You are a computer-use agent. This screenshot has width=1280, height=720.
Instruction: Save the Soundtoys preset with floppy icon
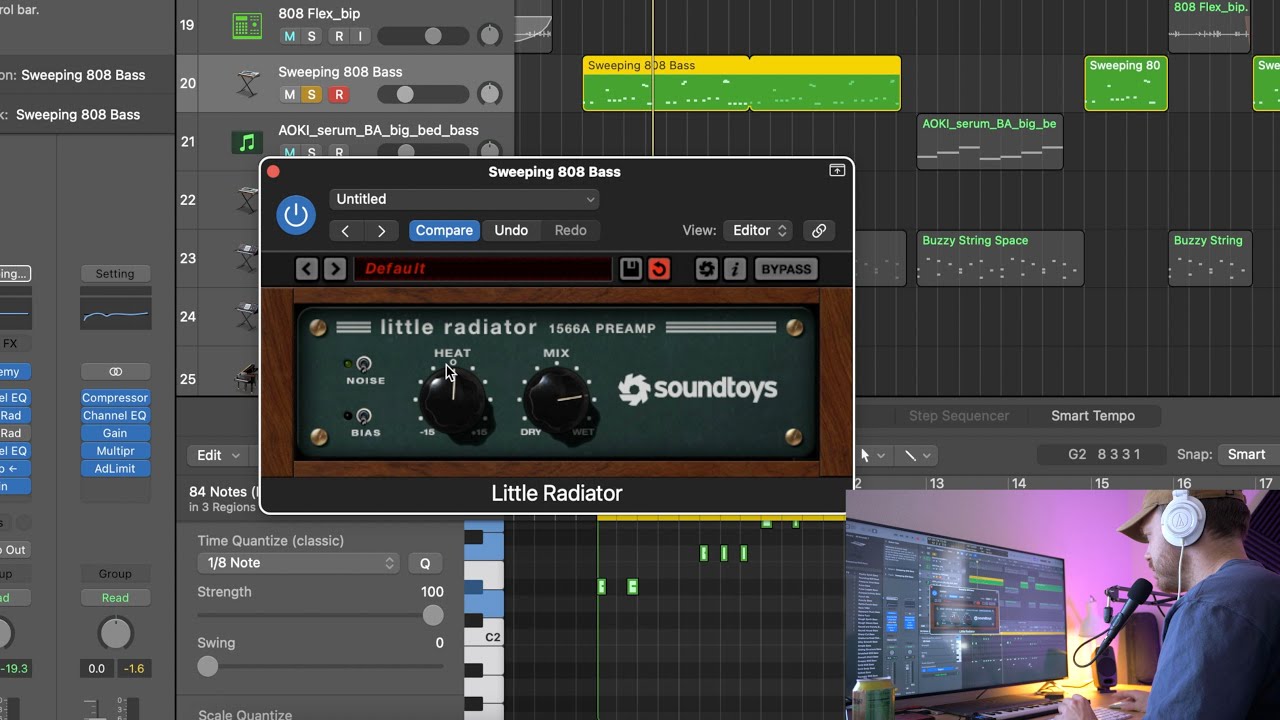630,269
